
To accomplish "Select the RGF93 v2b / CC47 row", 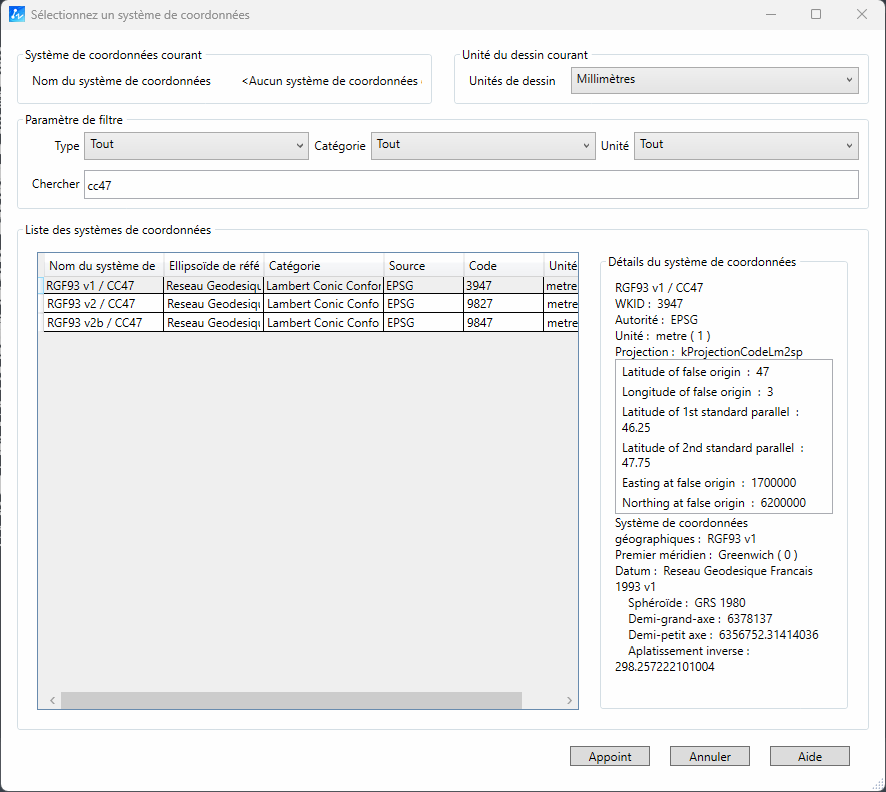I will click(x=103, y=323).
